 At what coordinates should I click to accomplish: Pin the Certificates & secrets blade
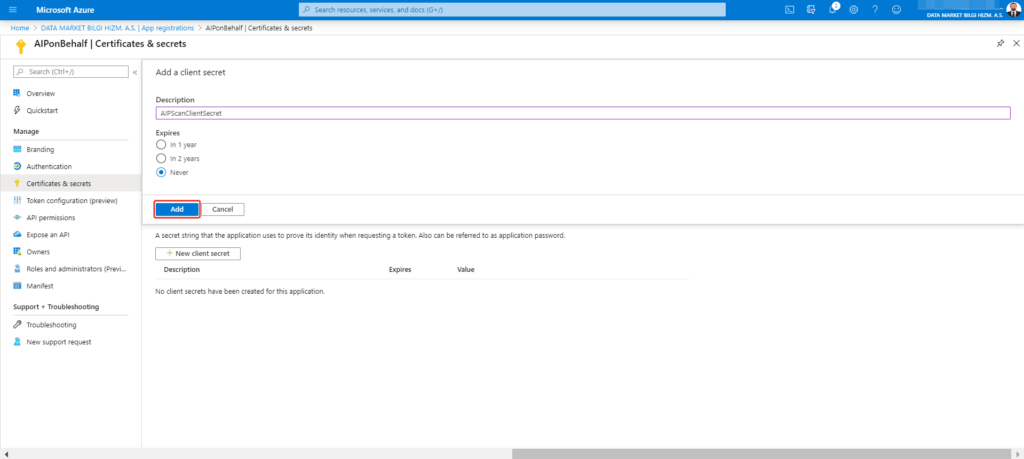[1000, 43]
